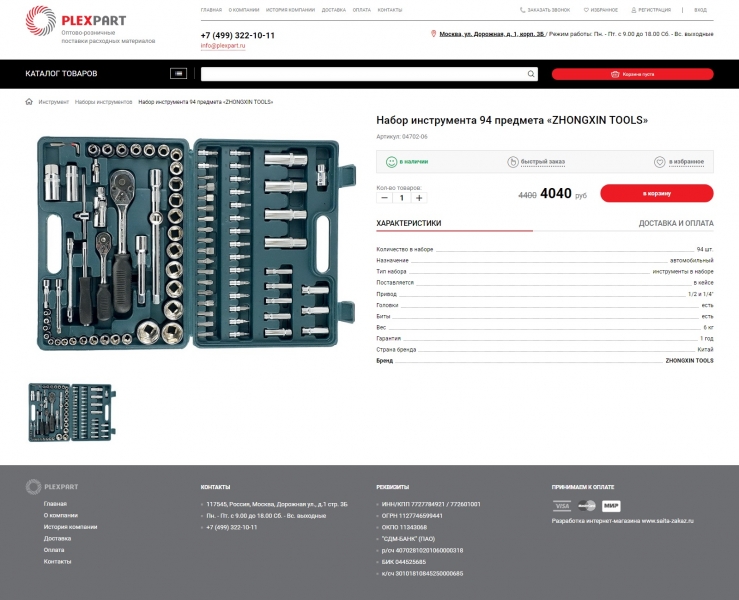Click the МИР payment icon in footer
This screenshot has height=600, width=739.
(611, 506)
